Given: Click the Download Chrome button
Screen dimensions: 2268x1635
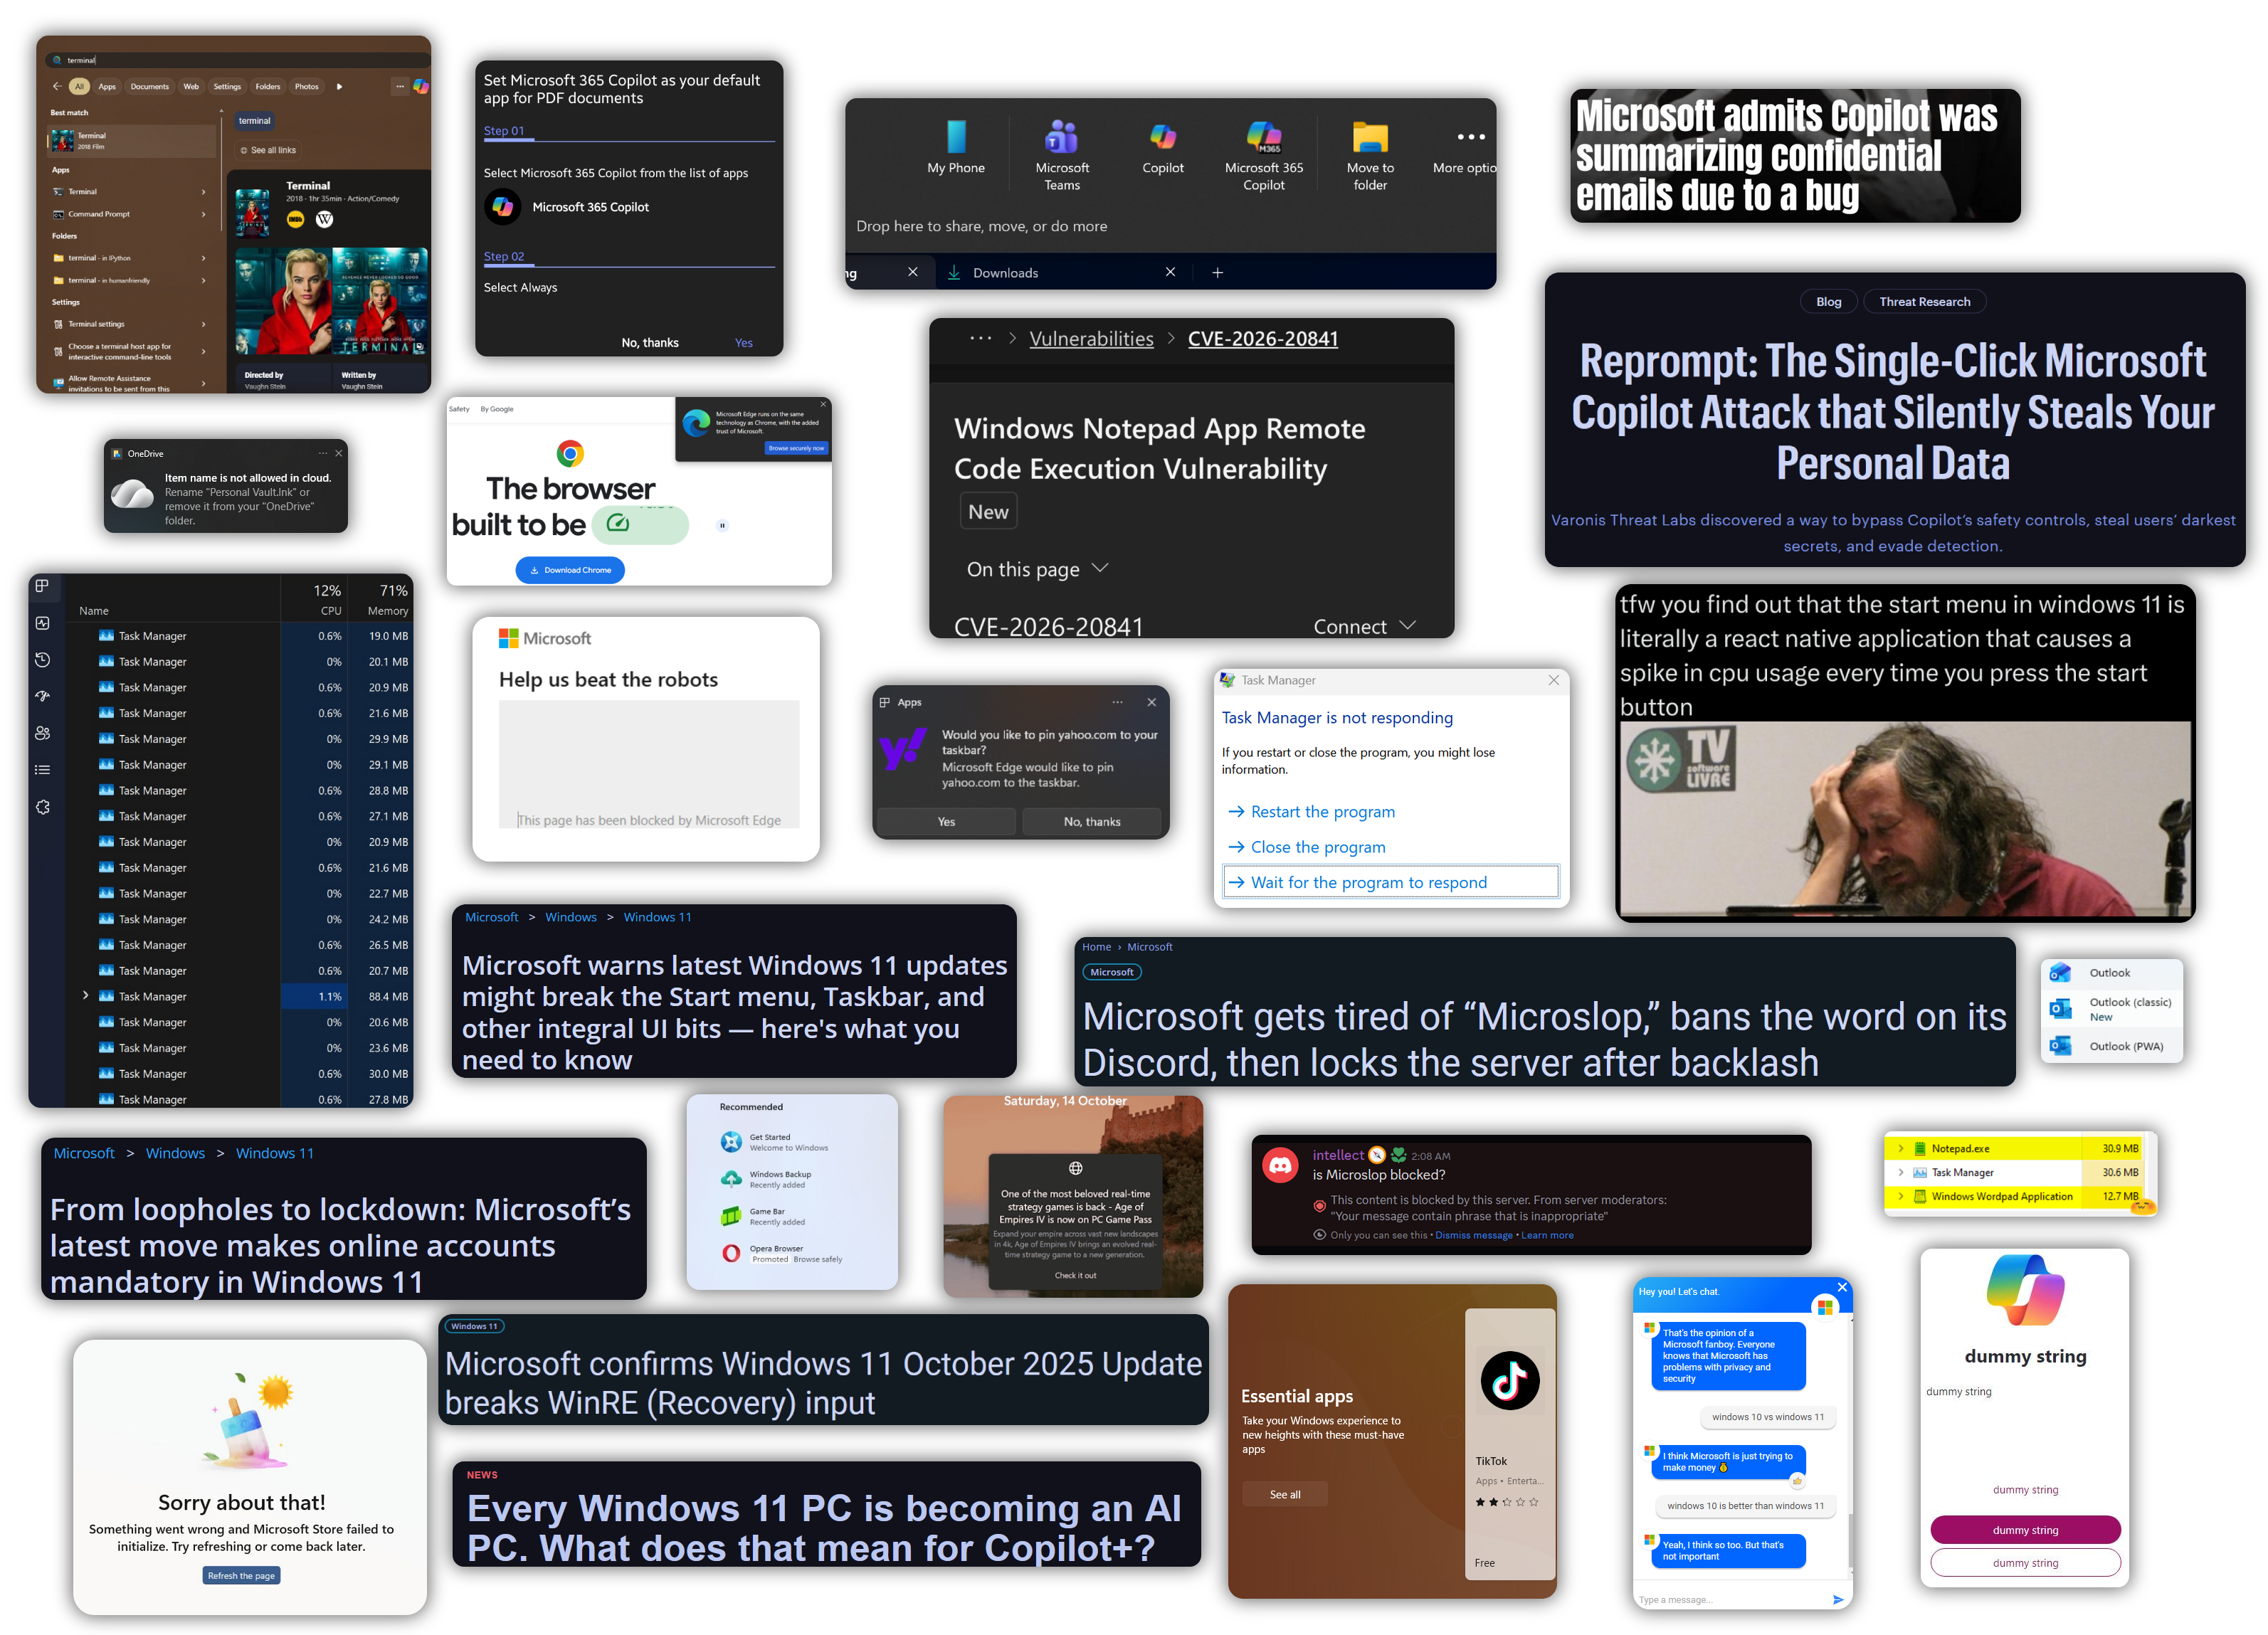Looking at the screenshot, I should tap(570, 570).
